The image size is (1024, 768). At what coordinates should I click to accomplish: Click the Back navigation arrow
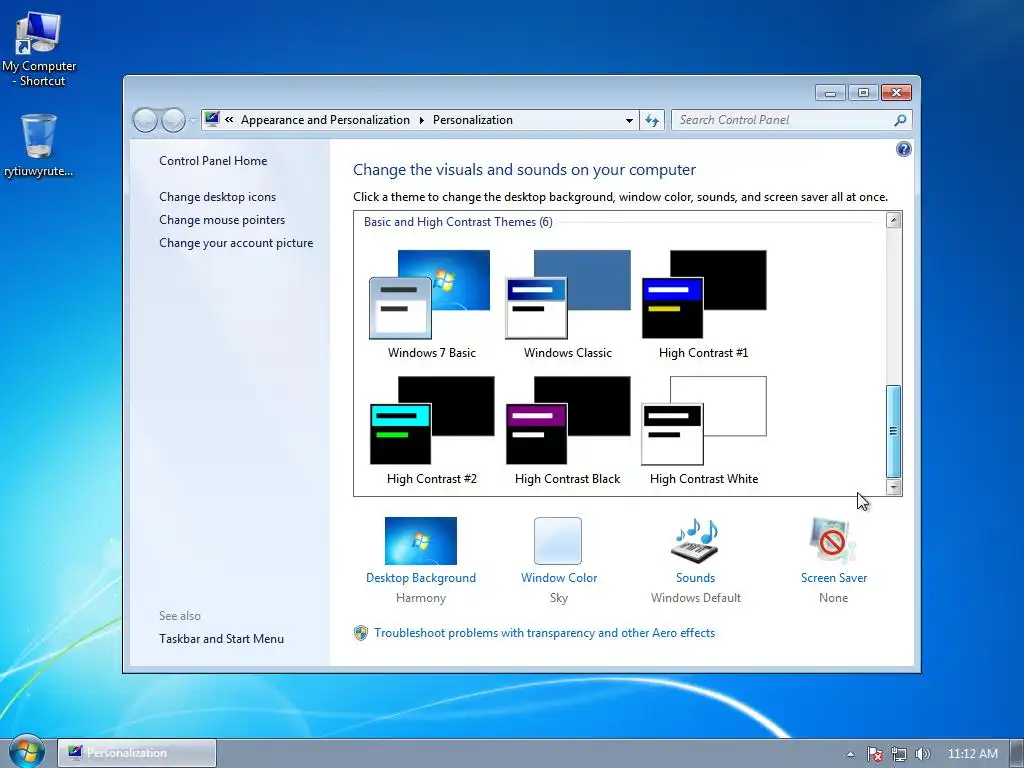[145, 120]
